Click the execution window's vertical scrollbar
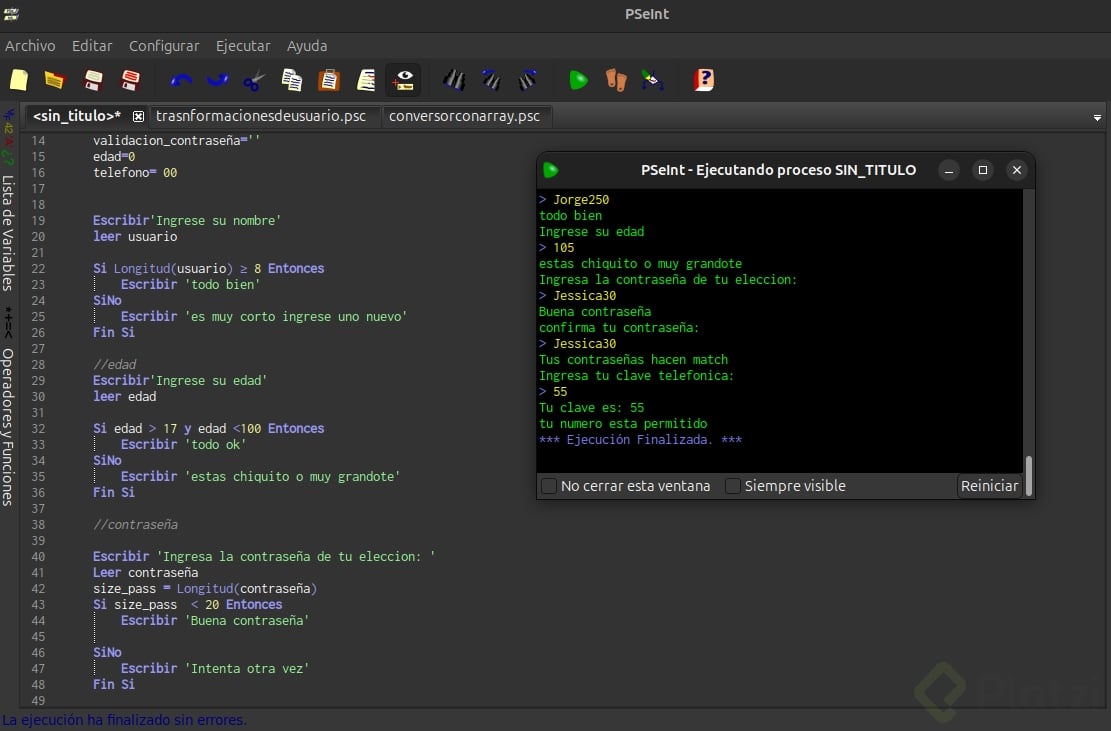Screen dimensions: 1111x731 pyautogui.click(x=1028, y=474)
